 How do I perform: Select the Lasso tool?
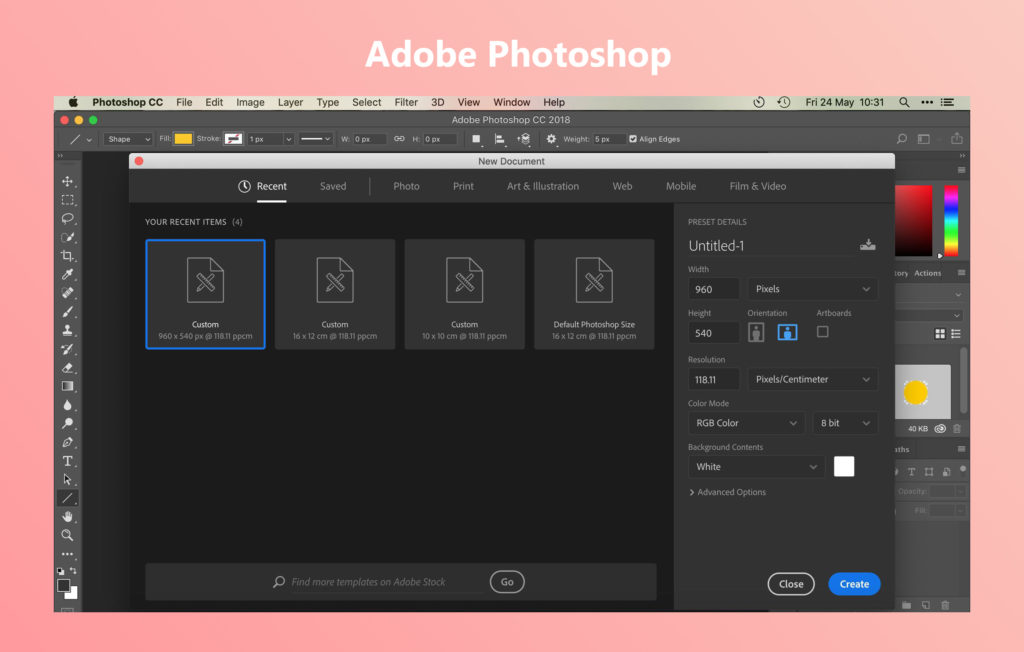coord(67,218)
